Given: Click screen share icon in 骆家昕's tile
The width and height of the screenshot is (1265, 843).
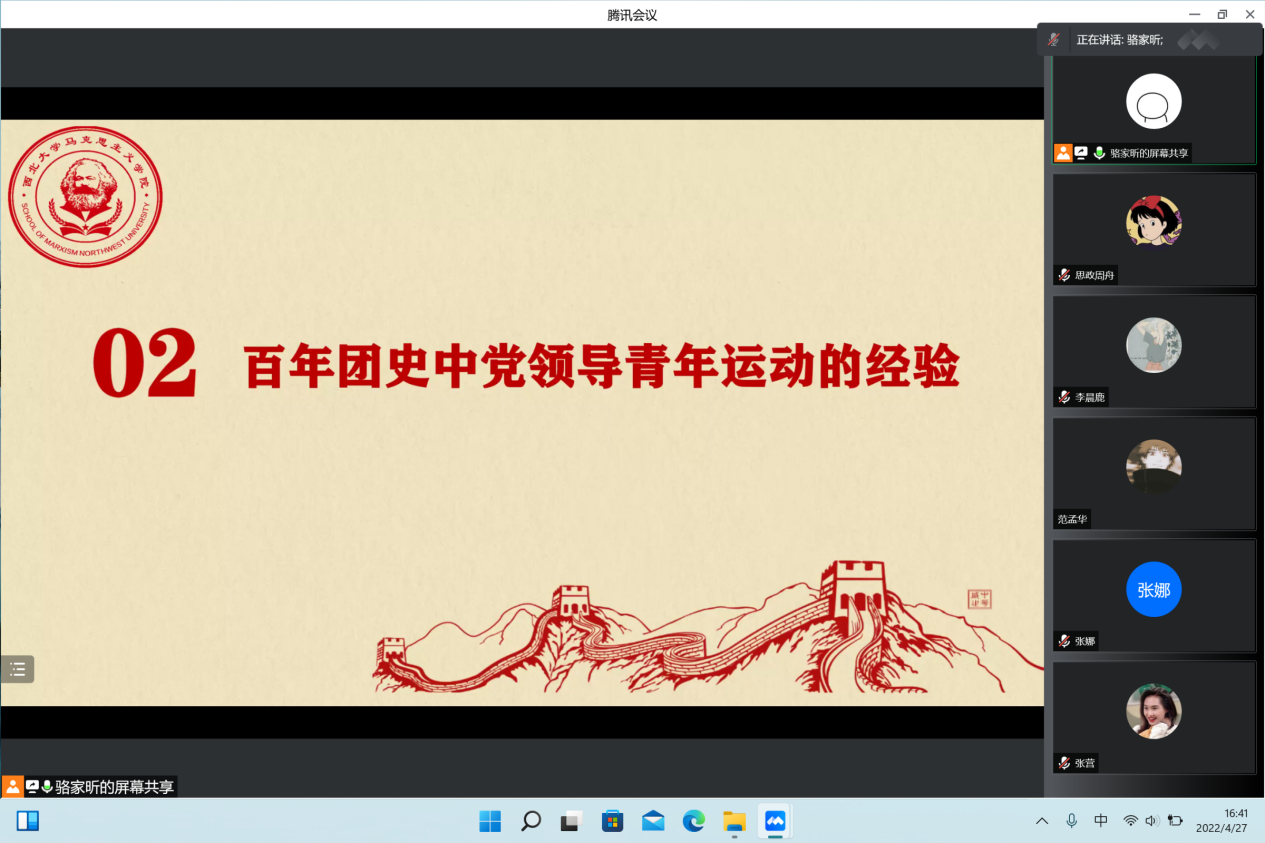Looking at the screenshot, I should (1081, 153).
